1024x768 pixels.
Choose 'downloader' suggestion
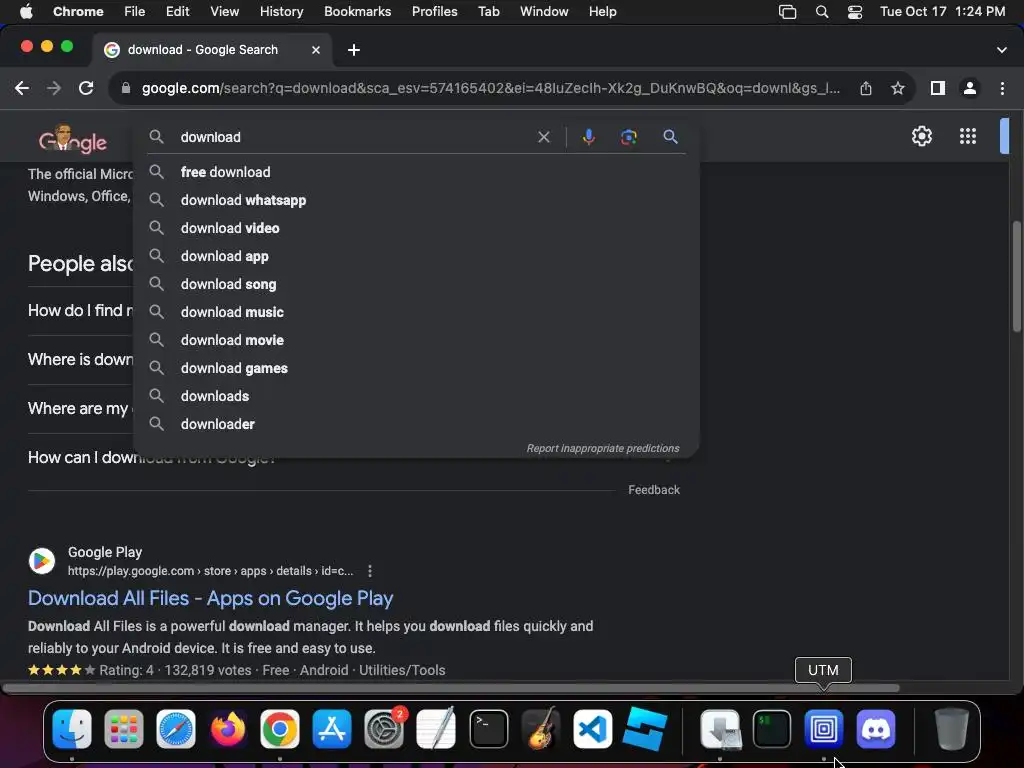click(x=416, y=424)
